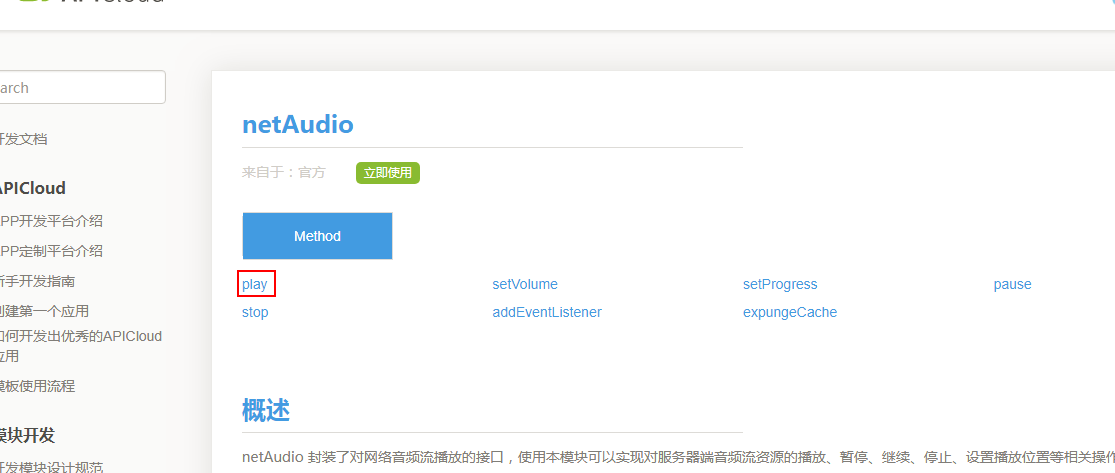The image size is (1115, 473).
Task: Open APP开发平台介绍 in the sidebar
Action: [x=50, y=221]
